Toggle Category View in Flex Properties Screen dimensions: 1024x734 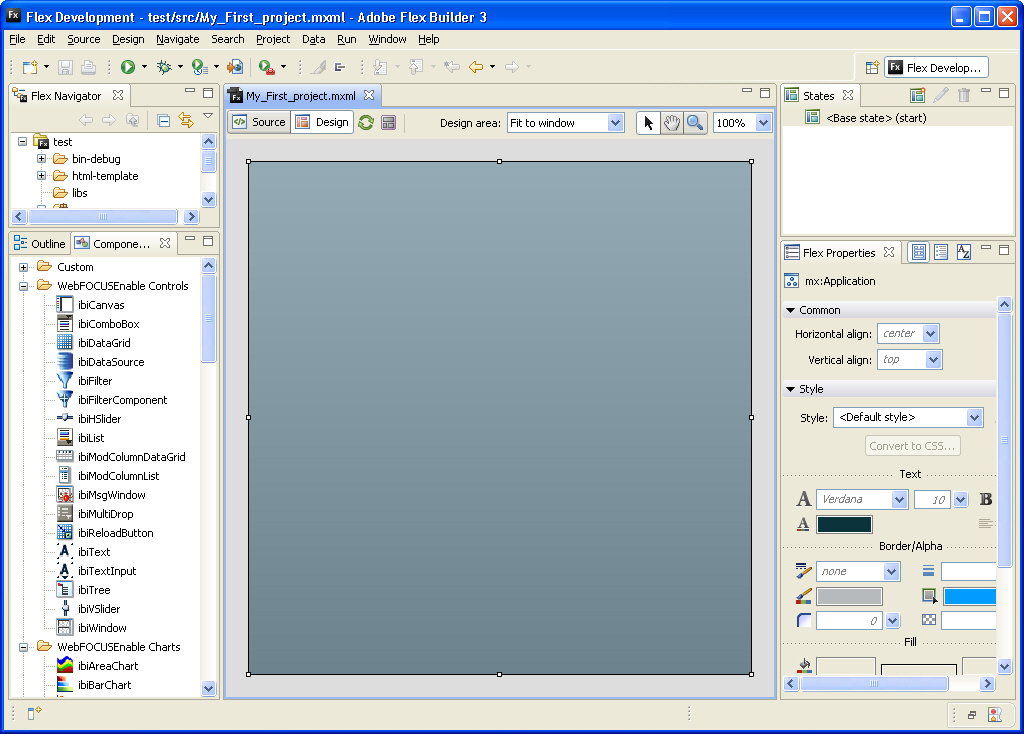pyautogui.click(x=941, y=252)
